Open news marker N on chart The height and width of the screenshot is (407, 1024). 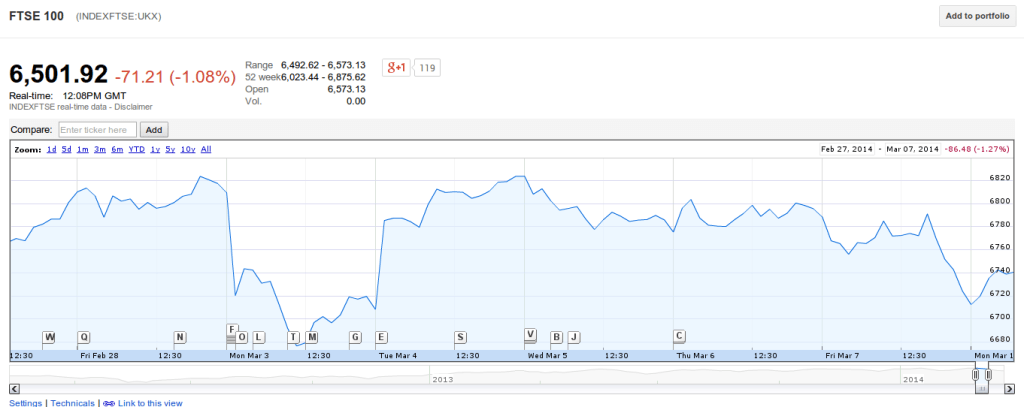tap(180, 337)
